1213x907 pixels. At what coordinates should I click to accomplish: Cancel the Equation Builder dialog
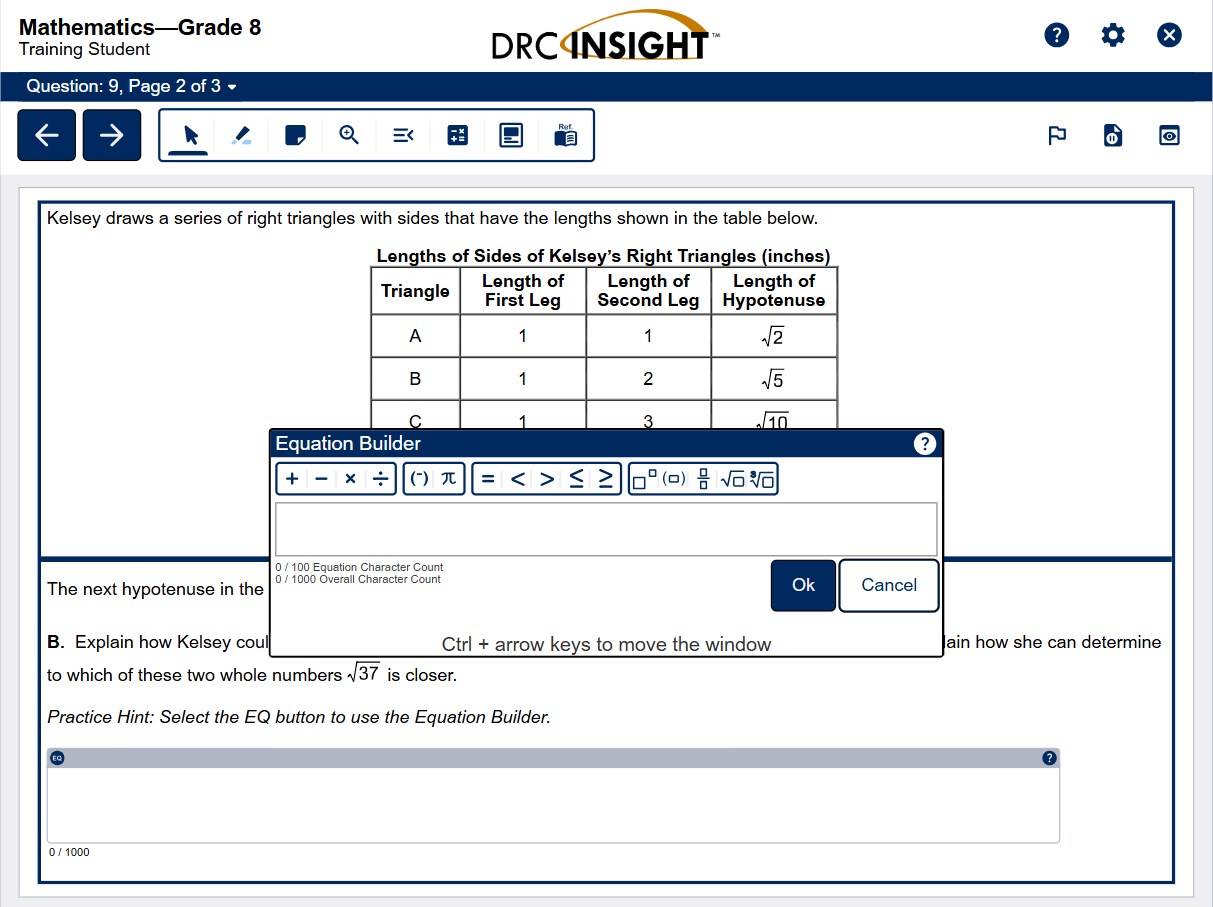point(889,585)
